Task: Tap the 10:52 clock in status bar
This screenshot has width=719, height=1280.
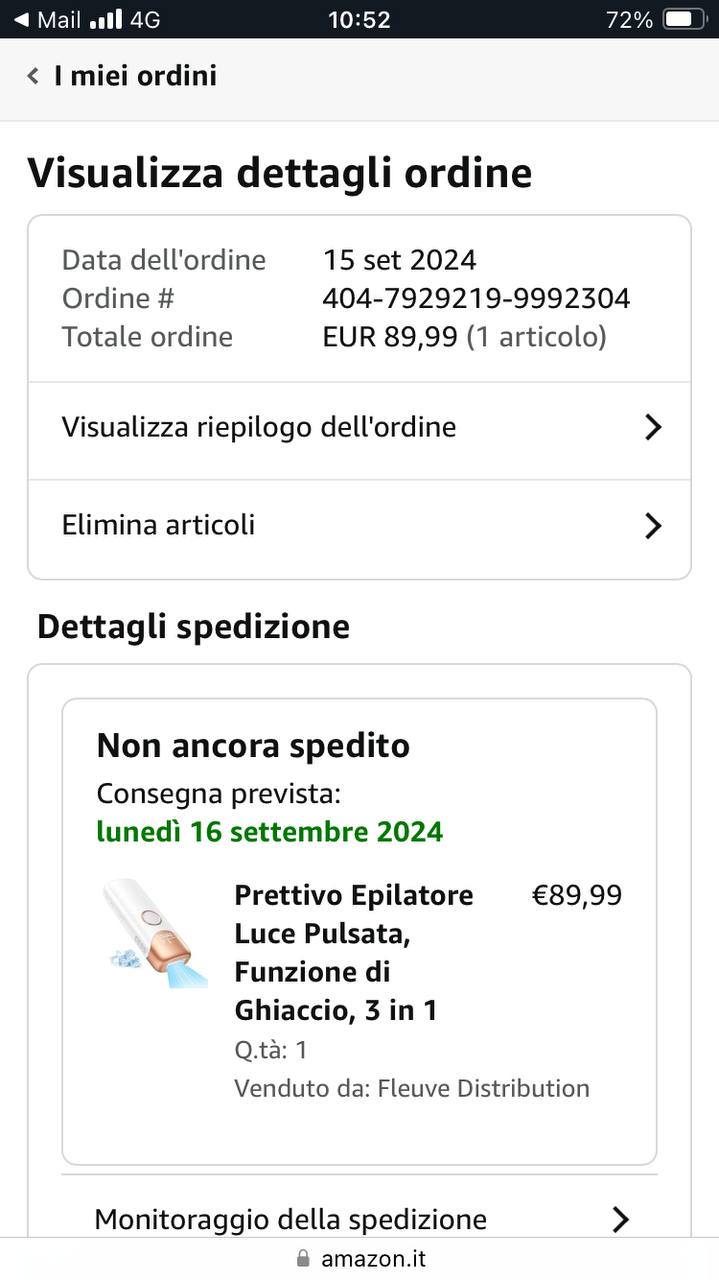Action: pos(359,19)
